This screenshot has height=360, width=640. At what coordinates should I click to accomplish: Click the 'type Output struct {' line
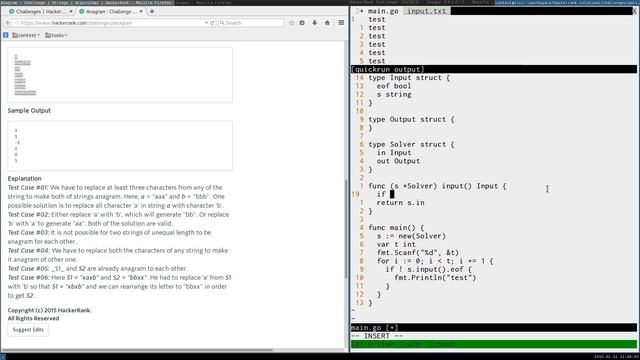coord(411,120)
